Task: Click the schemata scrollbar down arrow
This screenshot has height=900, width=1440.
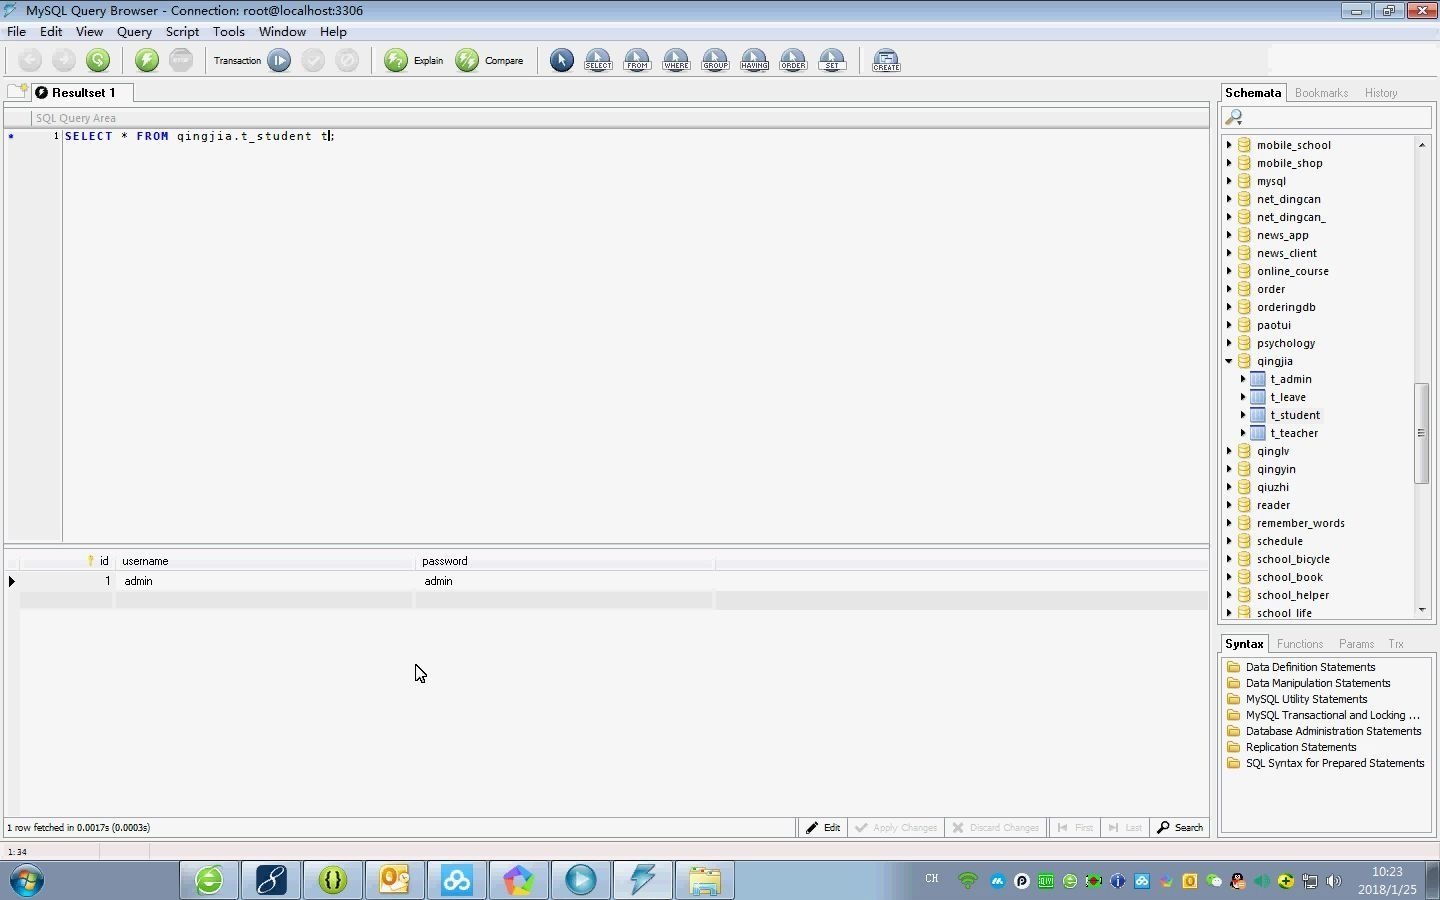Action: coord(1421,610)
